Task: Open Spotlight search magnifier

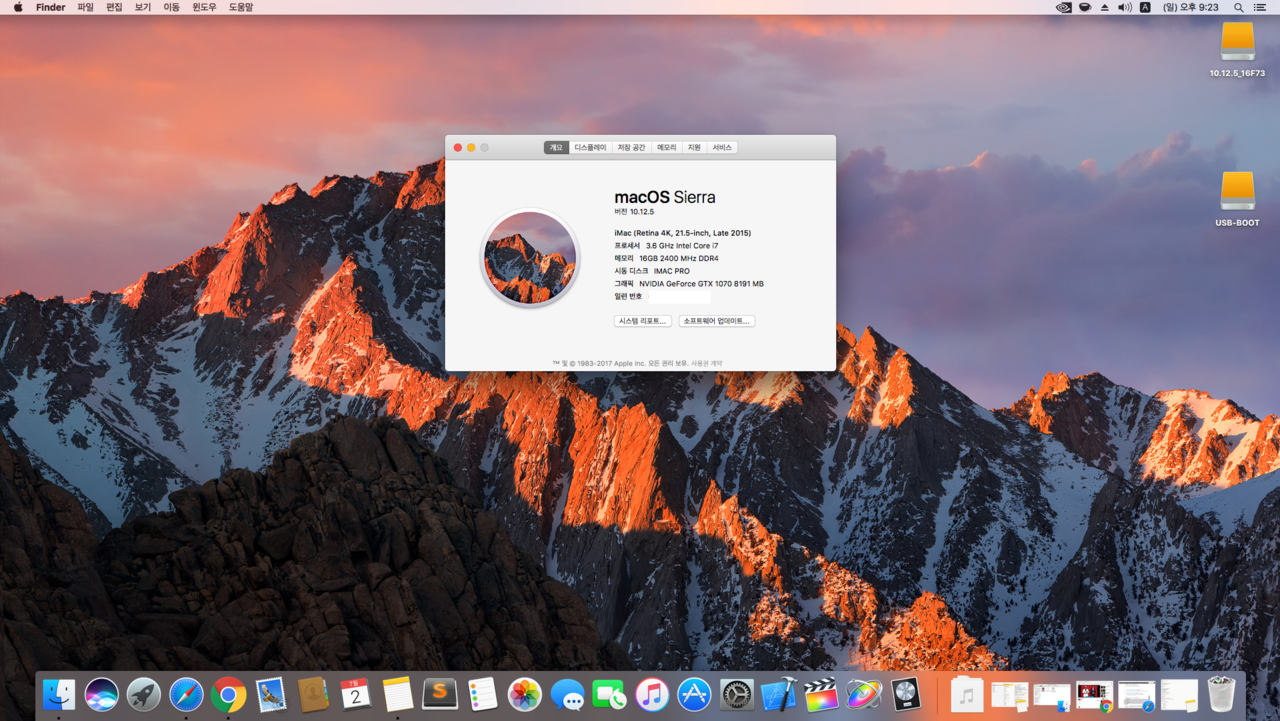Action: 1239,7
